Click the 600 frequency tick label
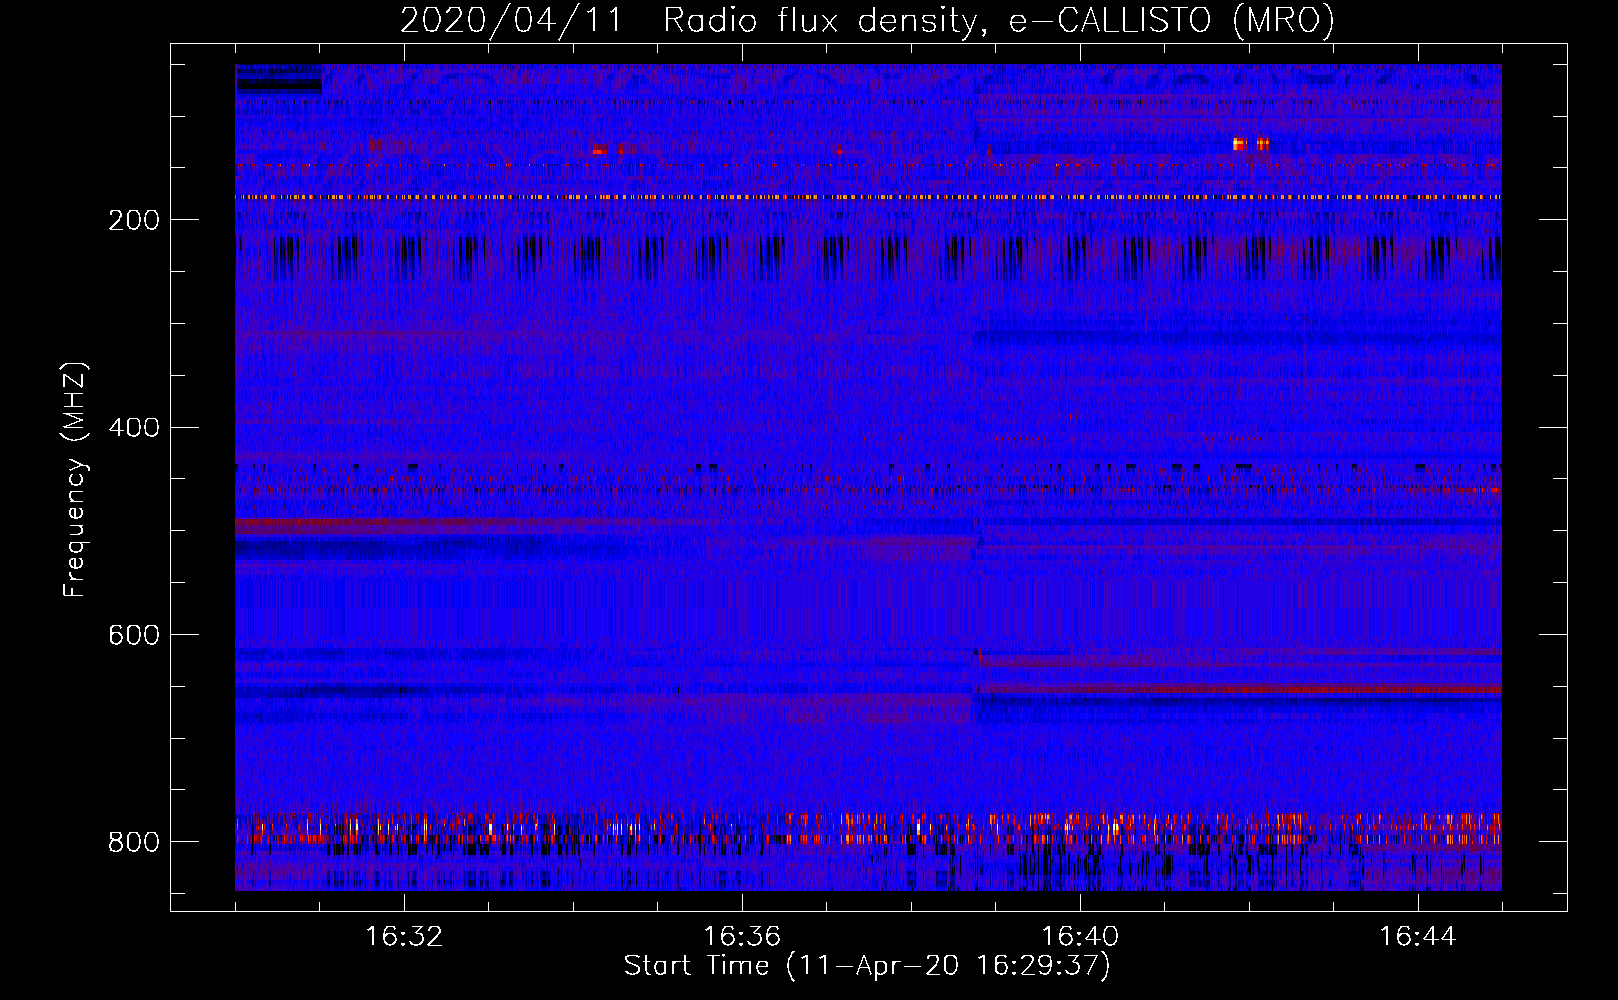 click(133, 635)
